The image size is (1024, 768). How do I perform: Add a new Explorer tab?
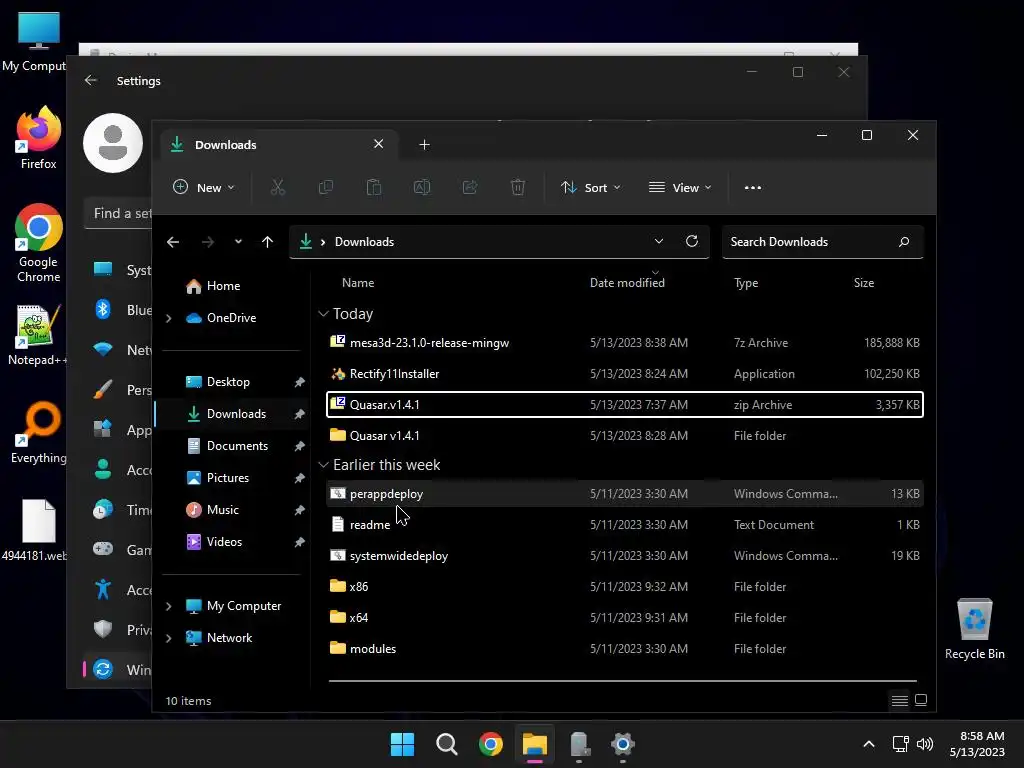point(424,144)
